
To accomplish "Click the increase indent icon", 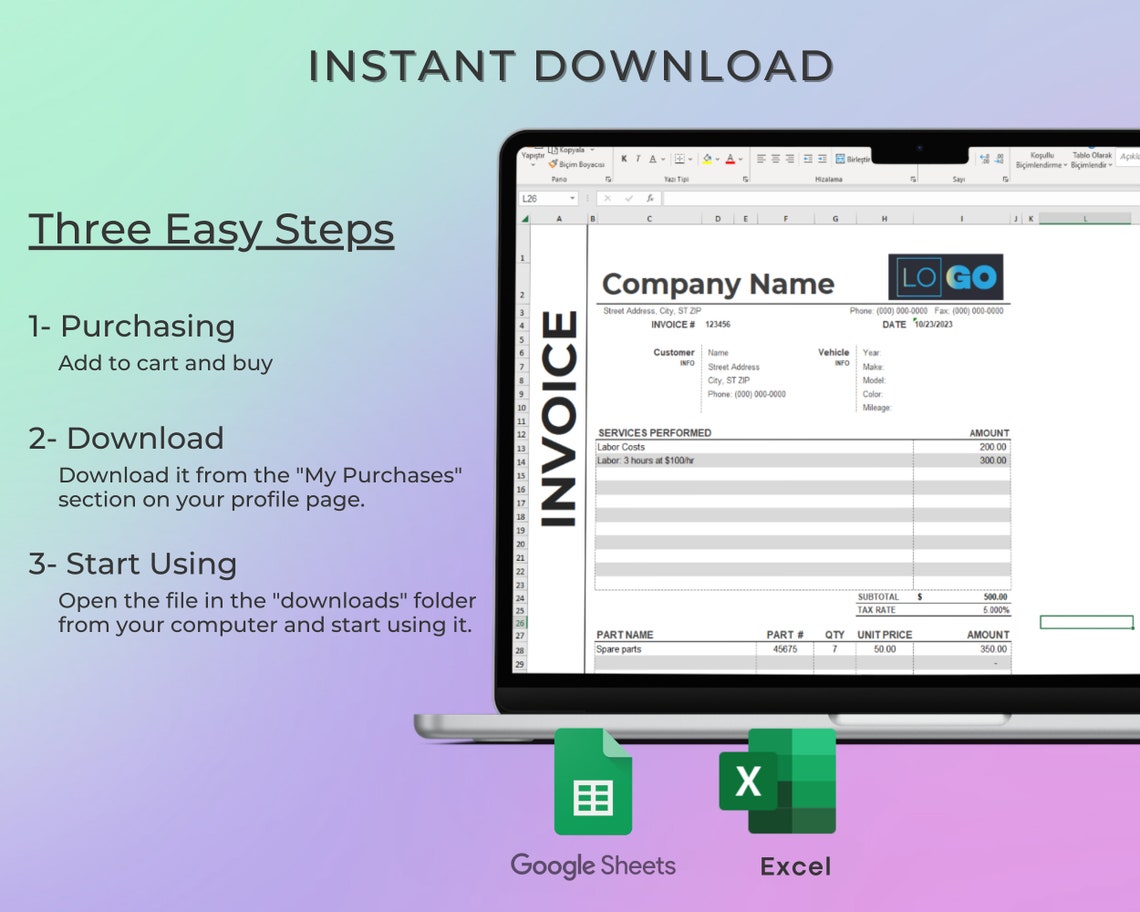I will [x=820, y=158].
